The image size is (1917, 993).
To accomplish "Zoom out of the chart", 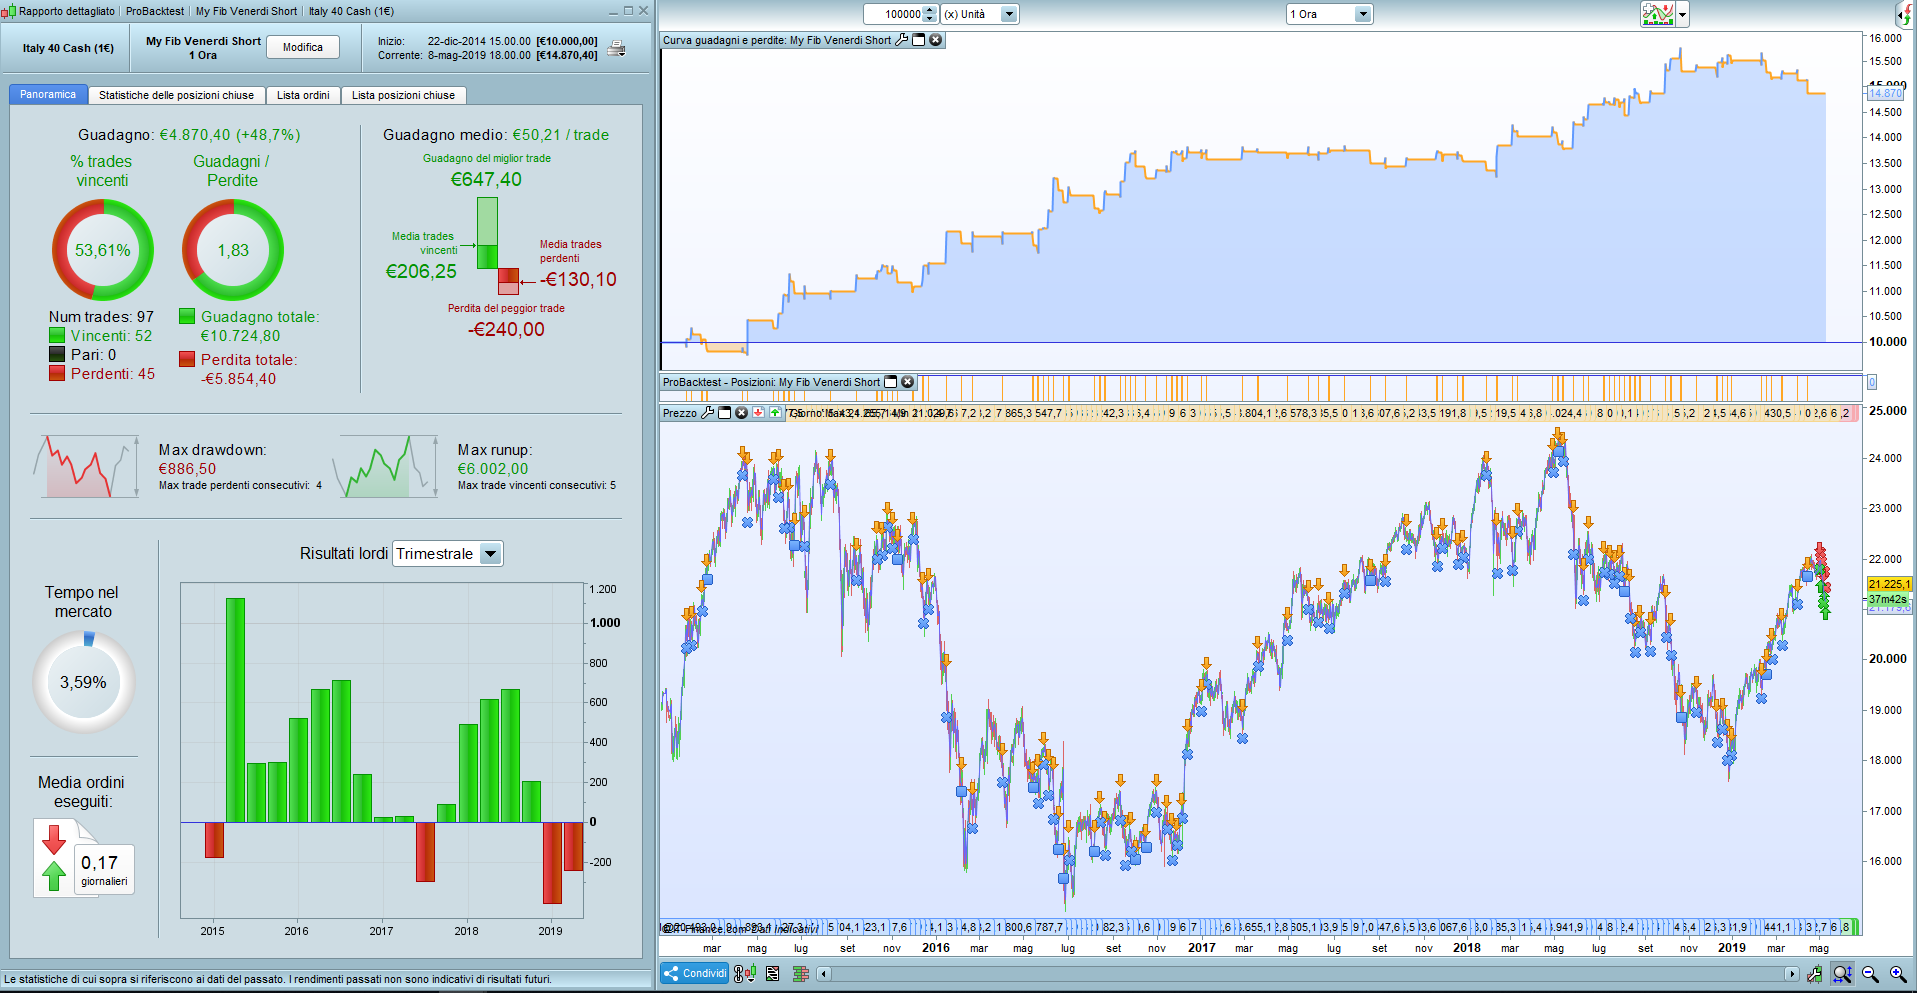I will pyautogui.click(x=1870, y=974).
